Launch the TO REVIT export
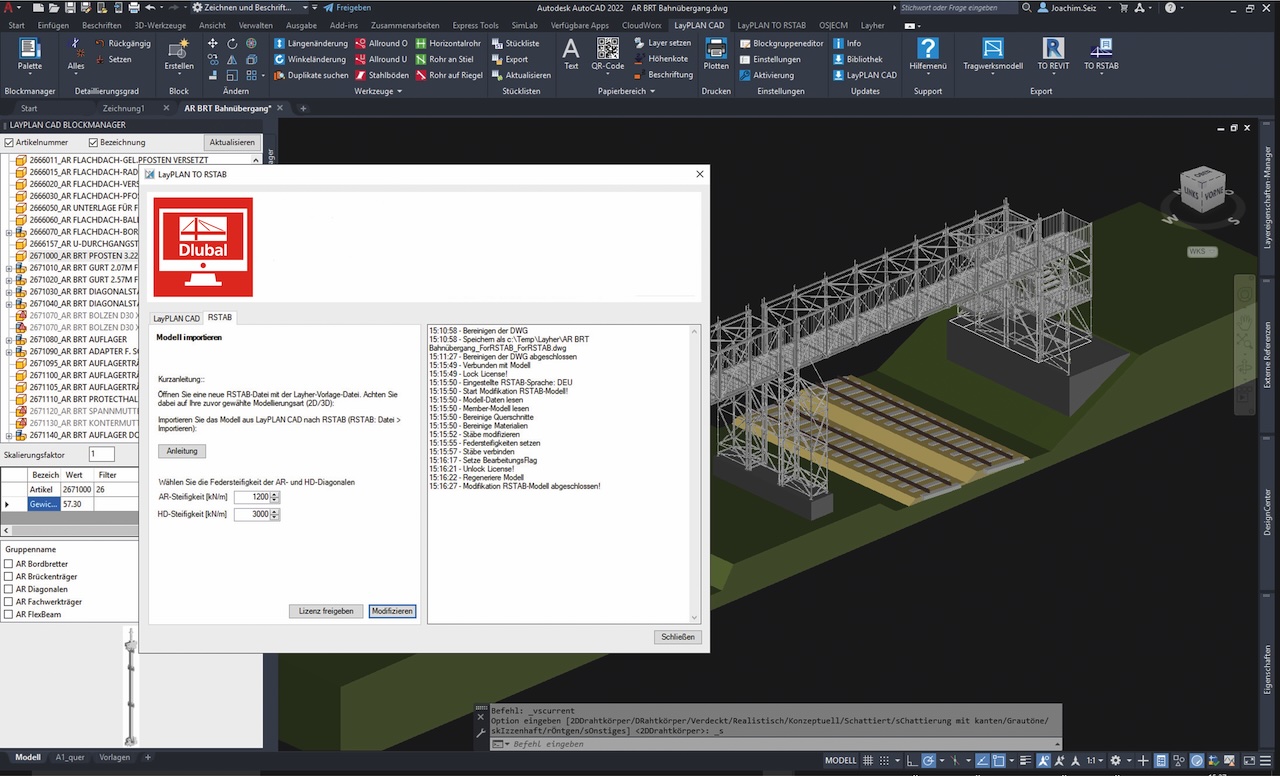The image size is (1280, 776). coord(1053,50)
